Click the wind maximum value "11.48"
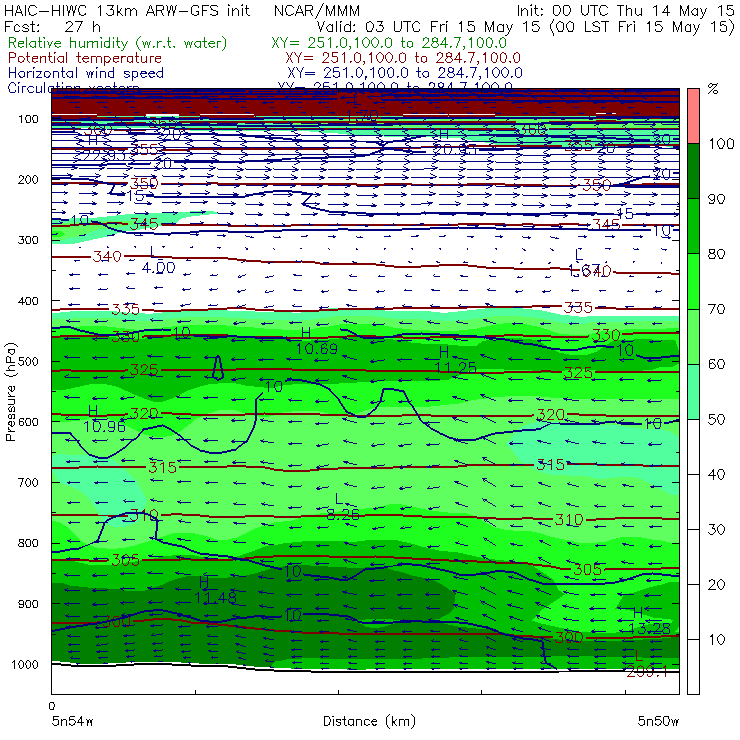Image resolution: width=740 pixels, height=740 pixels. [x=216, y=598]
